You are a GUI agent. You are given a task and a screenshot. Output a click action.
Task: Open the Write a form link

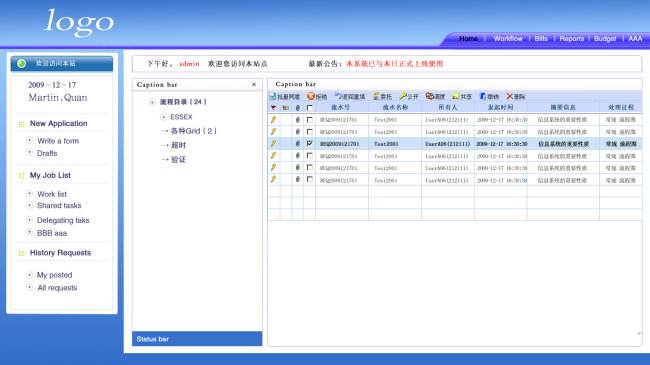click(x=58, y=141)
